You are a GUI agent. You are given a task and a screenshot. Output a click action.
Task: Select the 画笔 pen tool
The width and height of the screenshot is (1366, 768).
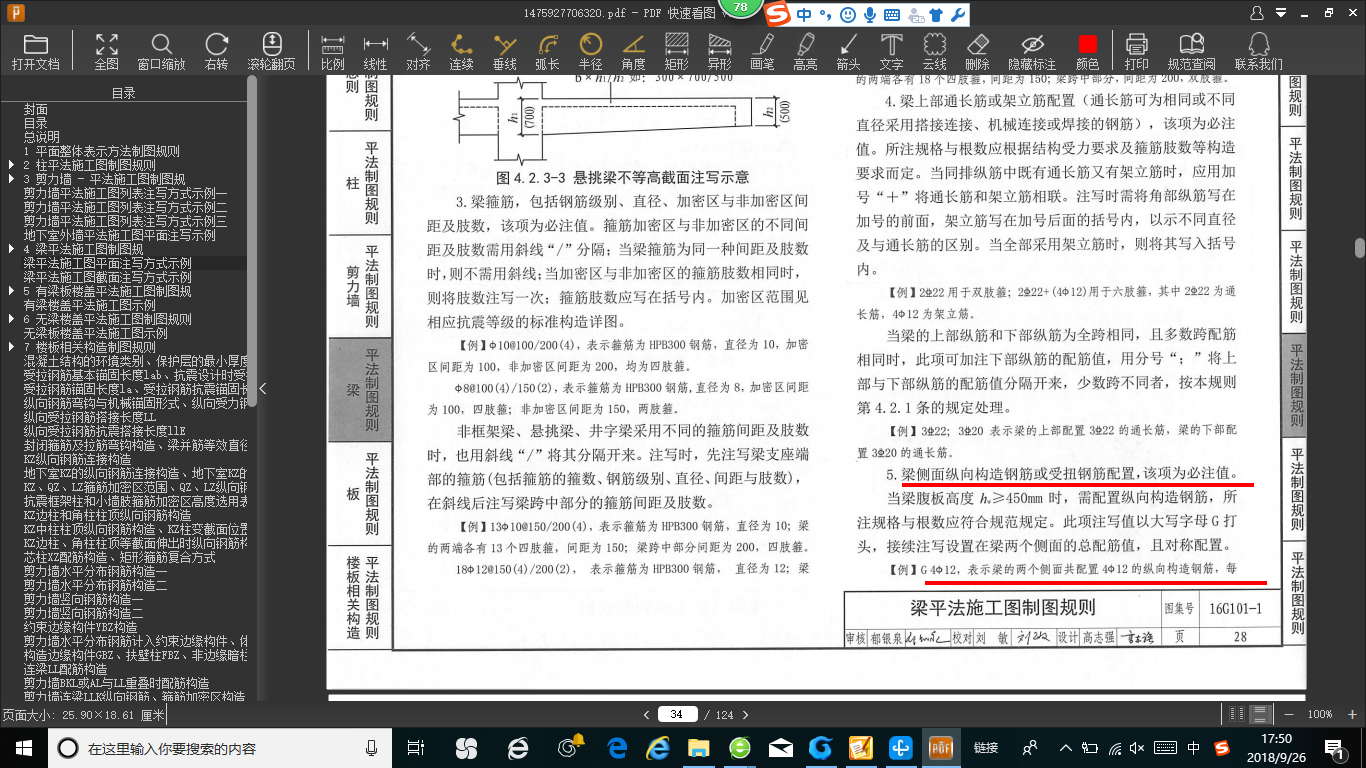point(762,51)
